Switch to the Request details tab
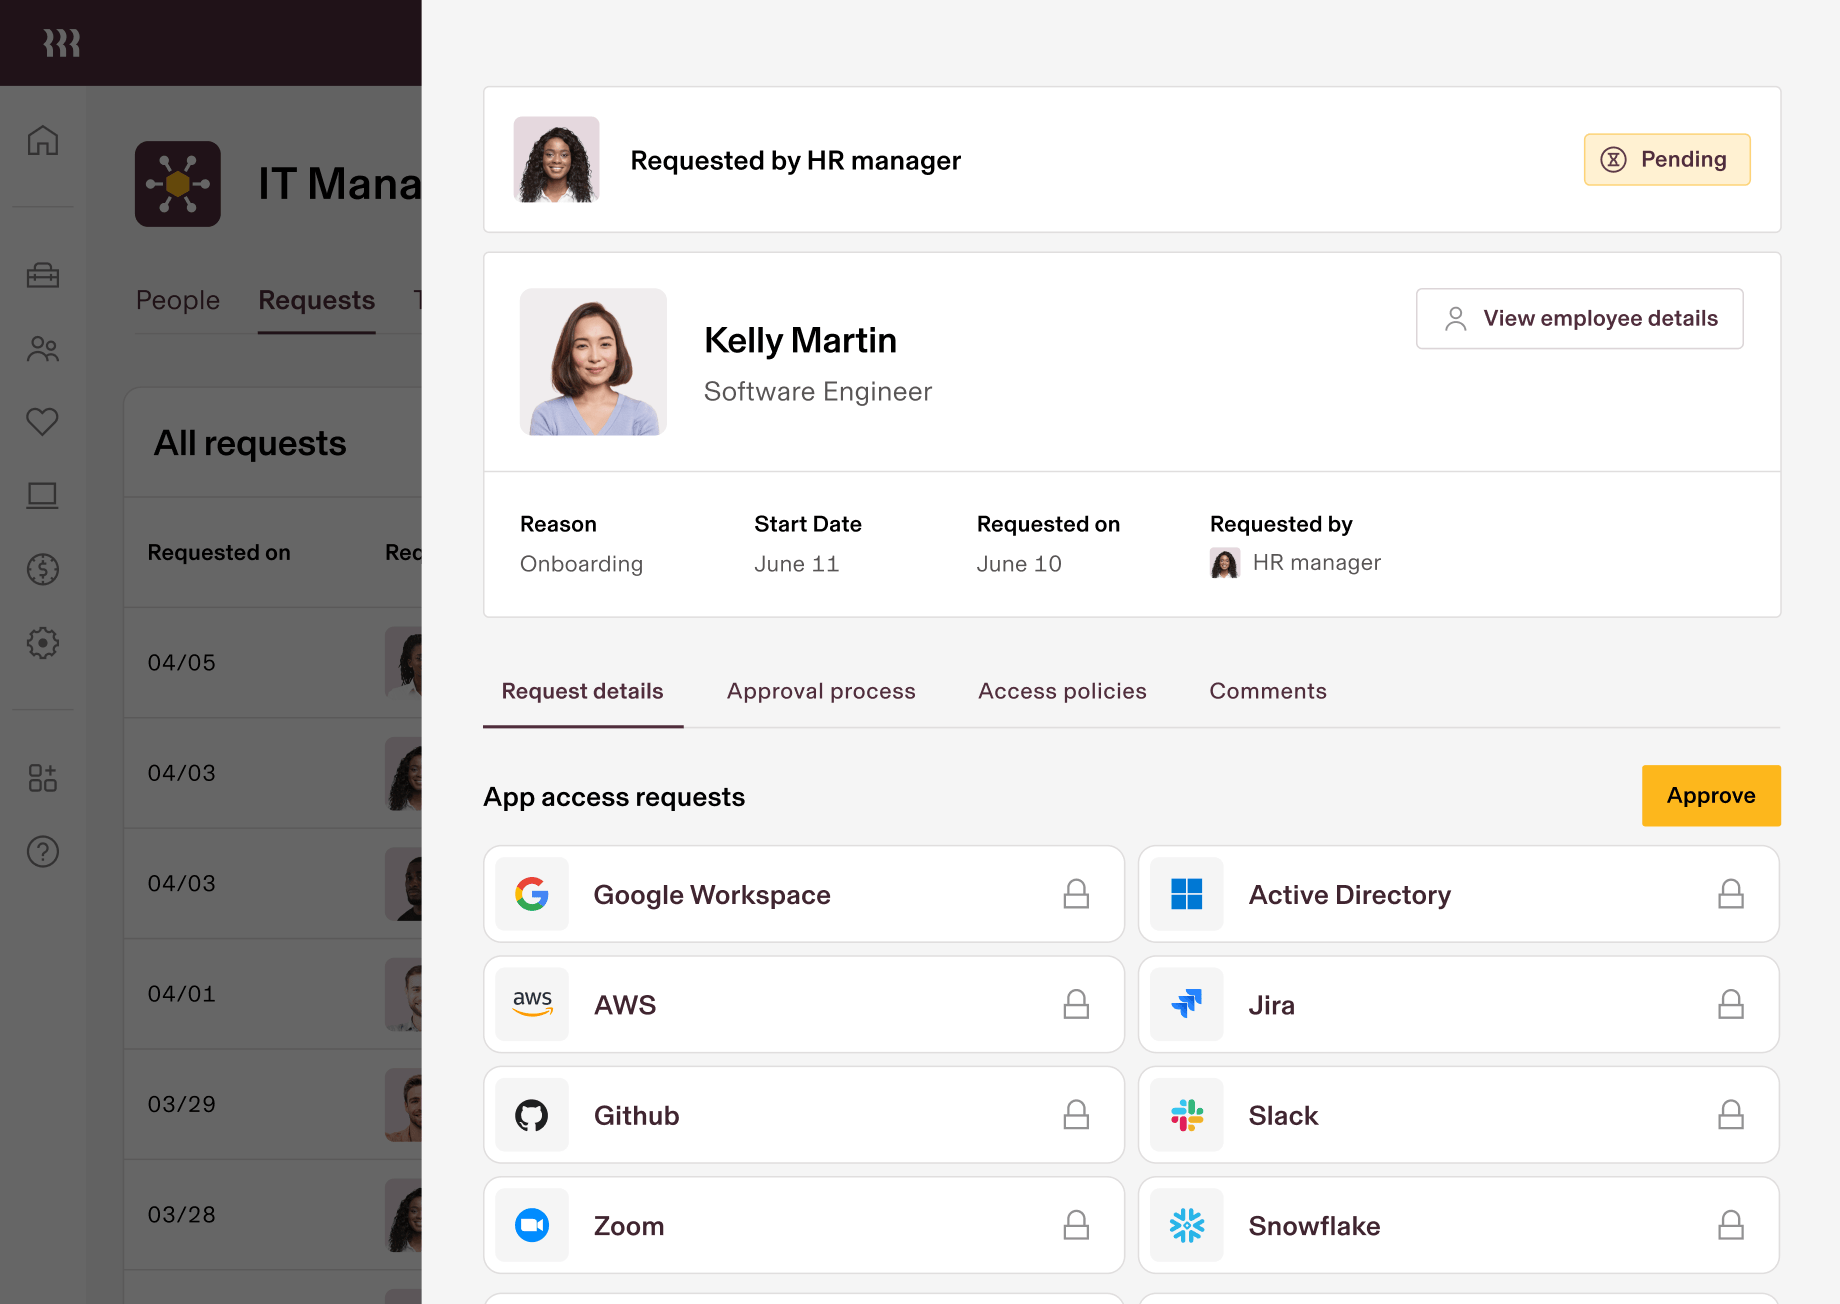The image size is (1840, 1304). (583, 691)
